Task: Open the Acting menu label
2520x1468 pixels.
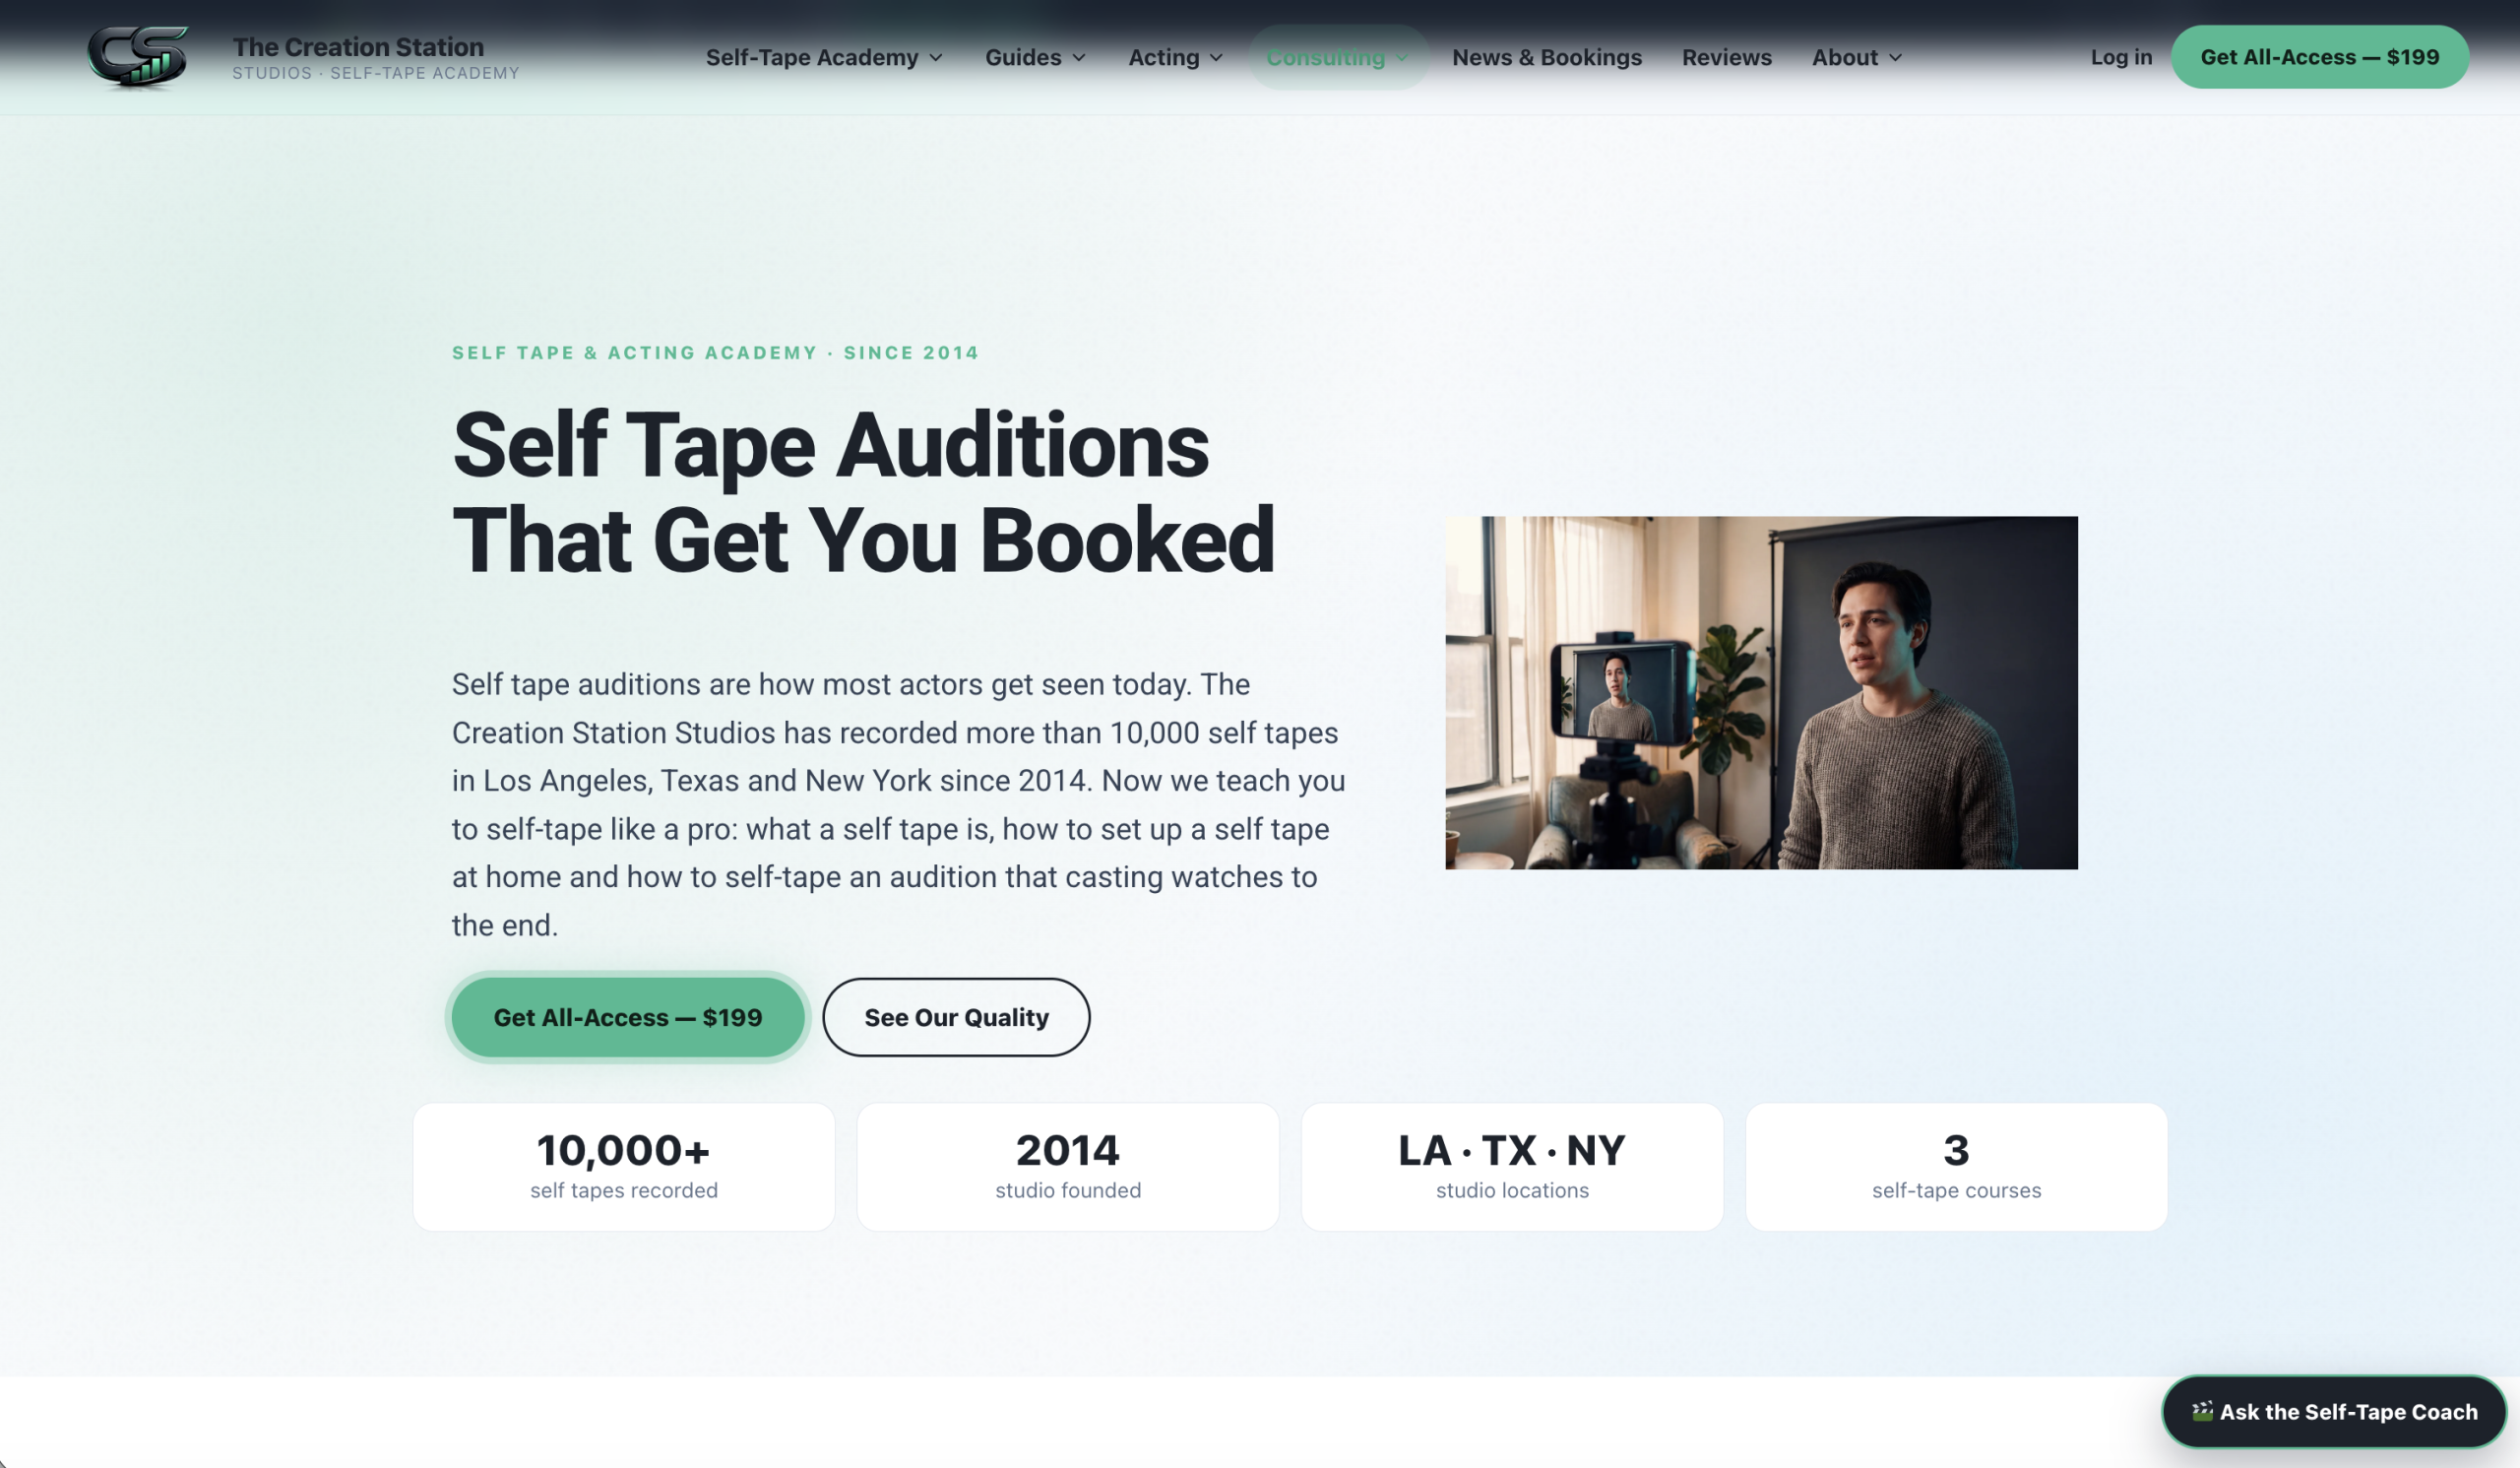Action: 1163,57
